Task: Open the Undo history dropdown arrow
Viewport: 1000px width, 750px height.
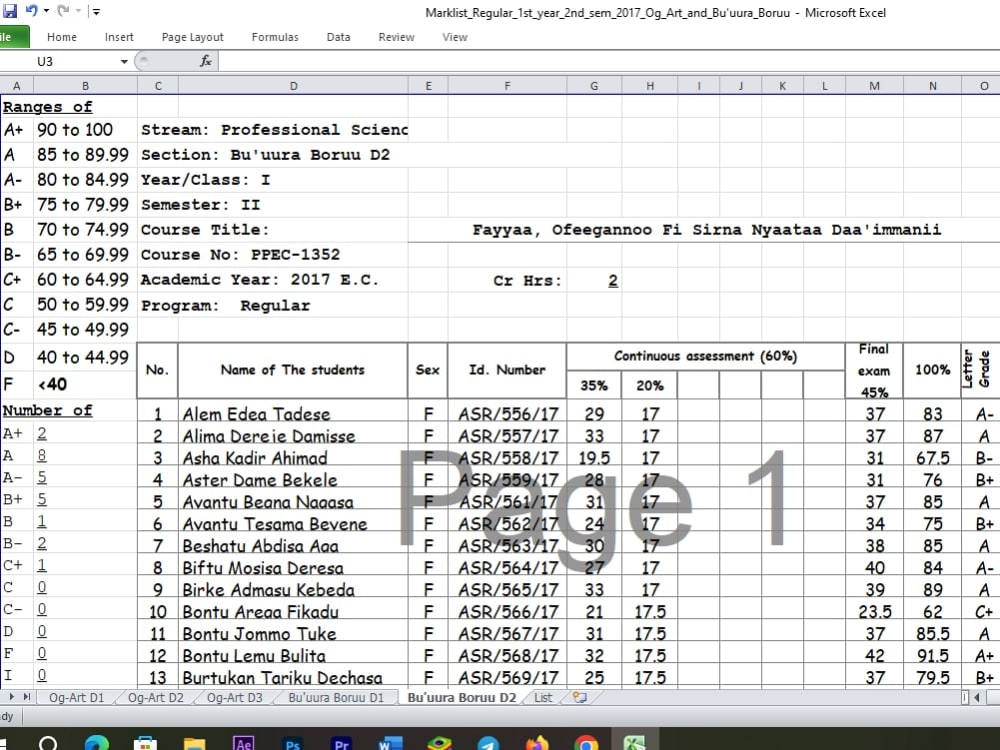Action: click(46, 11)
